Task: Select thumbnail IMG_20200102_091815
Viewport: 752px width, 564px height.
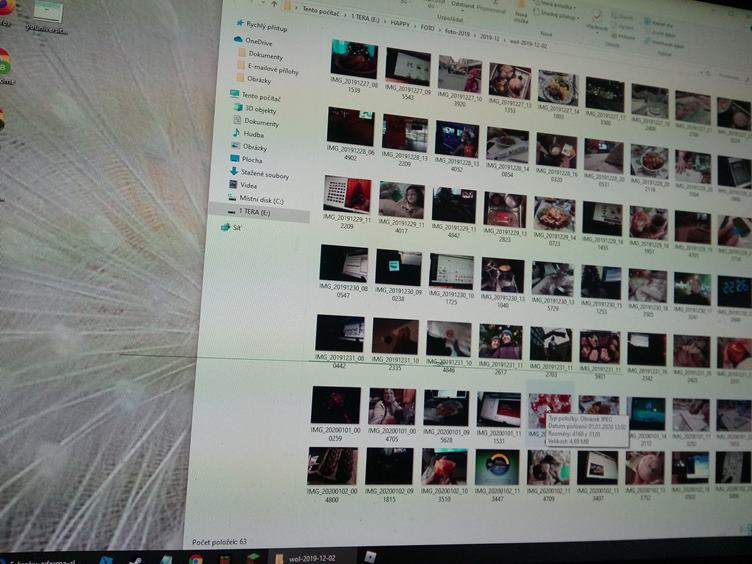Action: (x=388, y=476)
